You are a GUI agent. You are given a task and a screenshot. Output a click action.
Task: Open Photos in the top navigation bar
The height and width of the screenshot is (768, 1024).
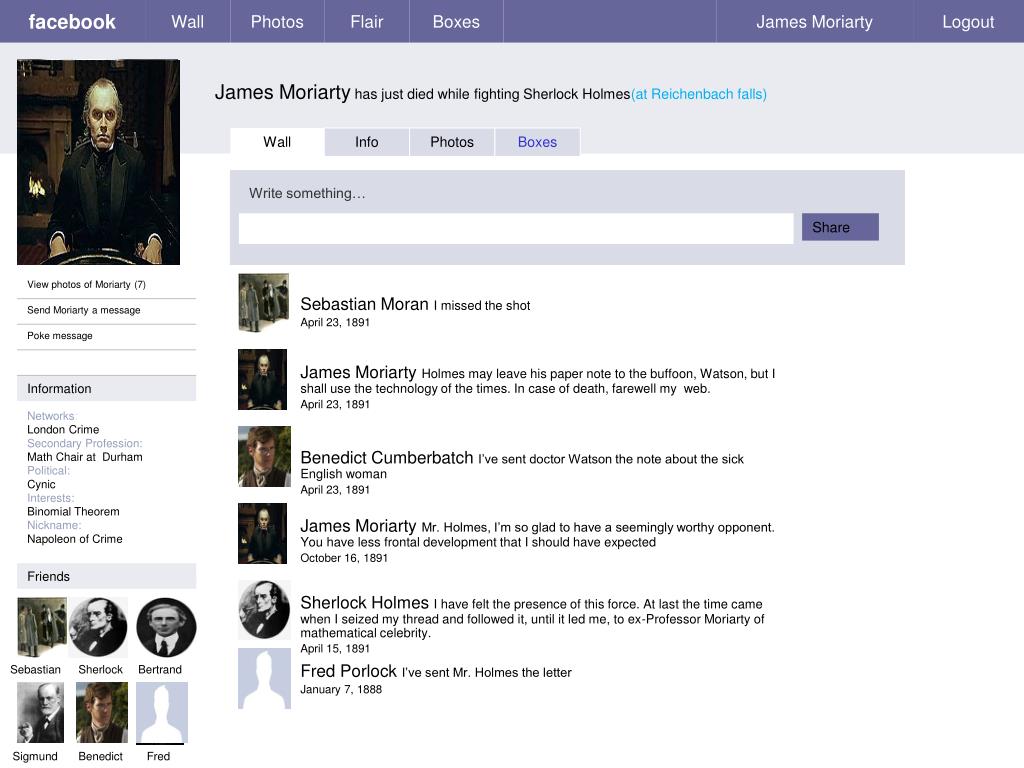click(x=277, y=22)
